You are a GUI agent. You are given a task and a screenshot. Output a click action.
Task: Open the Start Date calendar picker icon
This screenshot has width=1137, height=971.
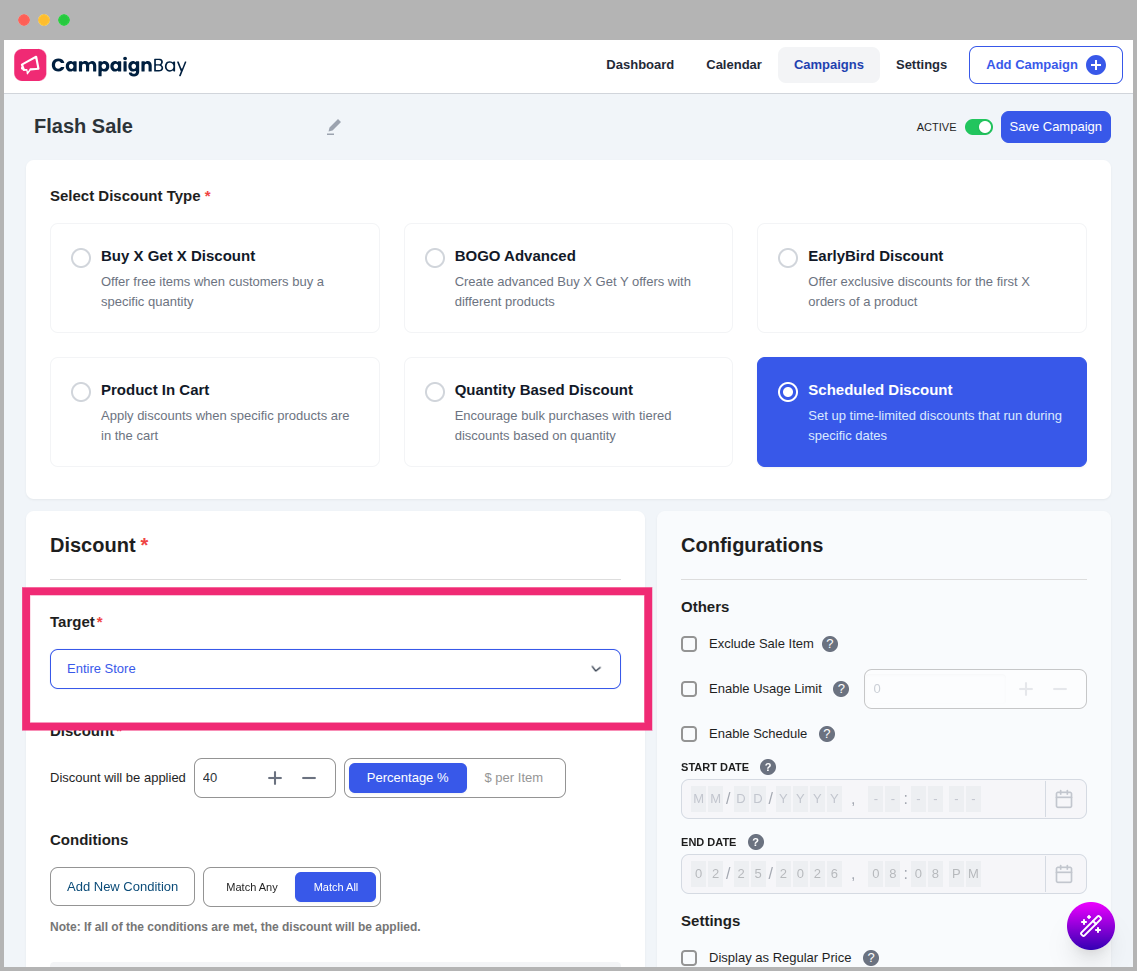tap(1064, 799)
